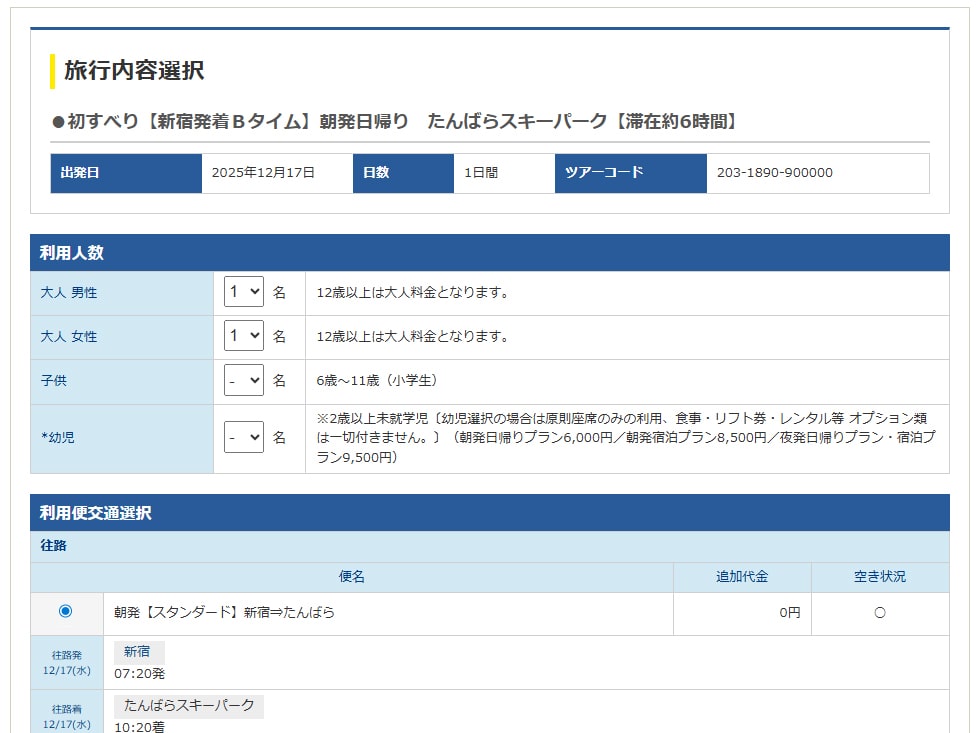Select the 朝発【スタンダード】 bus radio button

[x=66, y=611]
